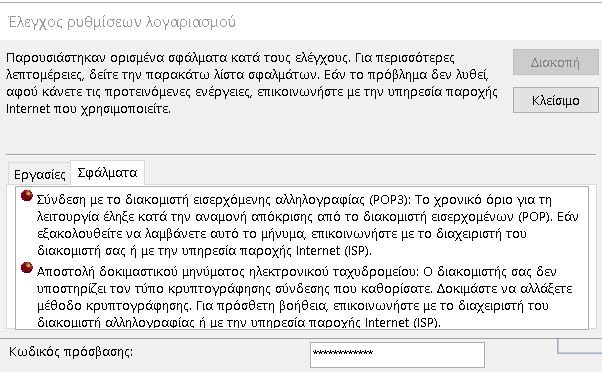This screenshot has width=602, height=372.
Task: Switch to the Εργασίες tab
Action: (40, 175)
